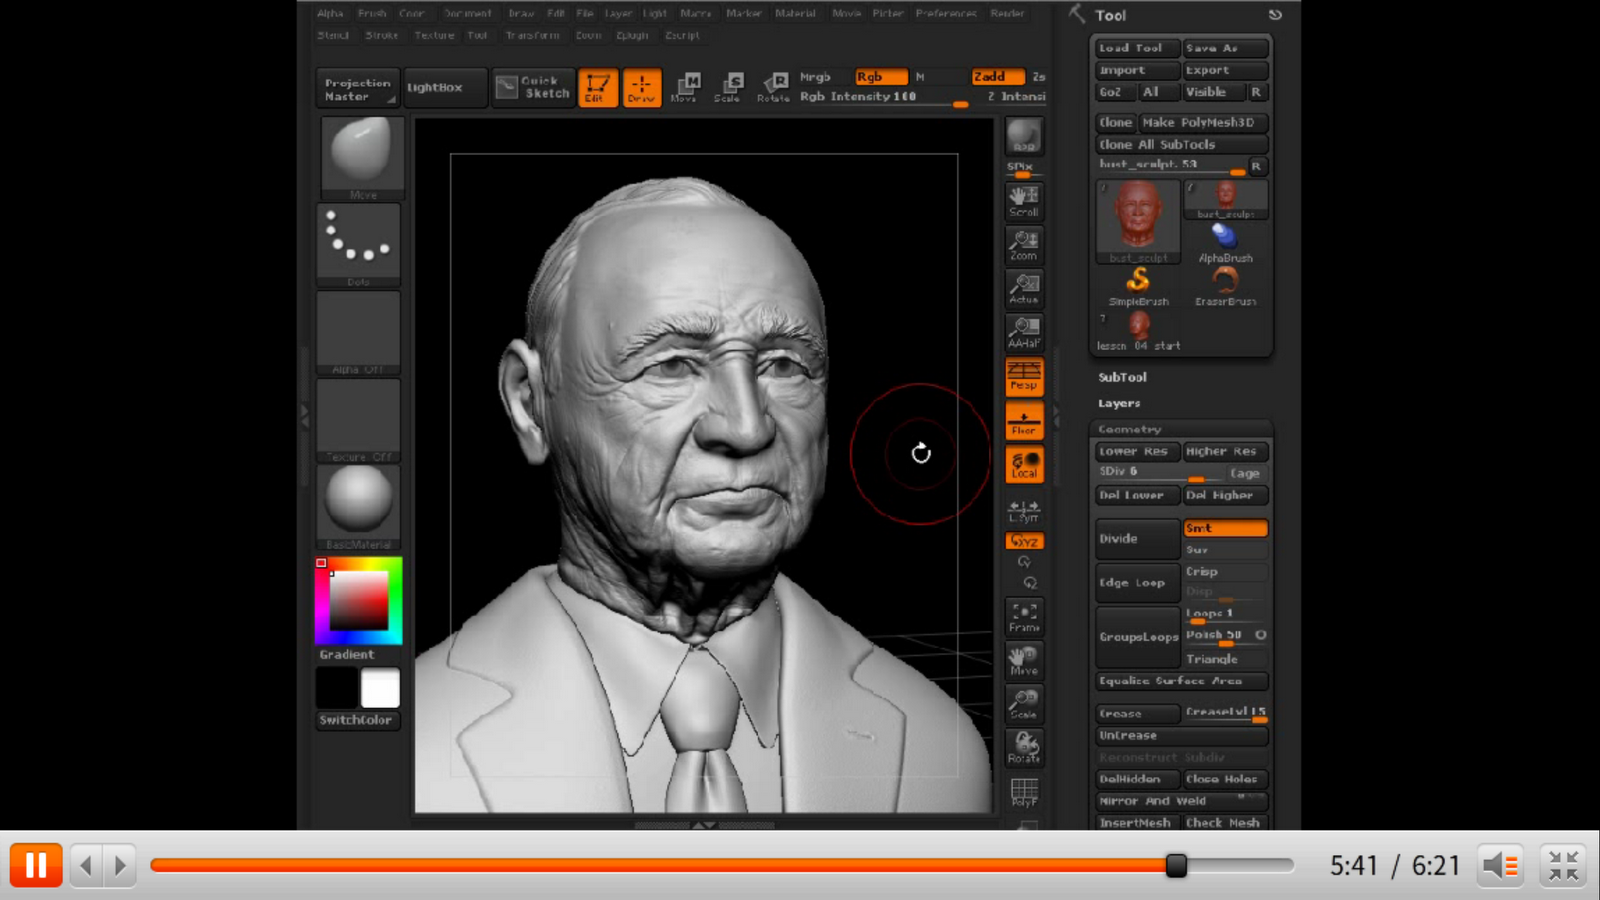Select the Draw mode icon
The height and width of the screenshot is (900, 1600).
pos(643,87)
